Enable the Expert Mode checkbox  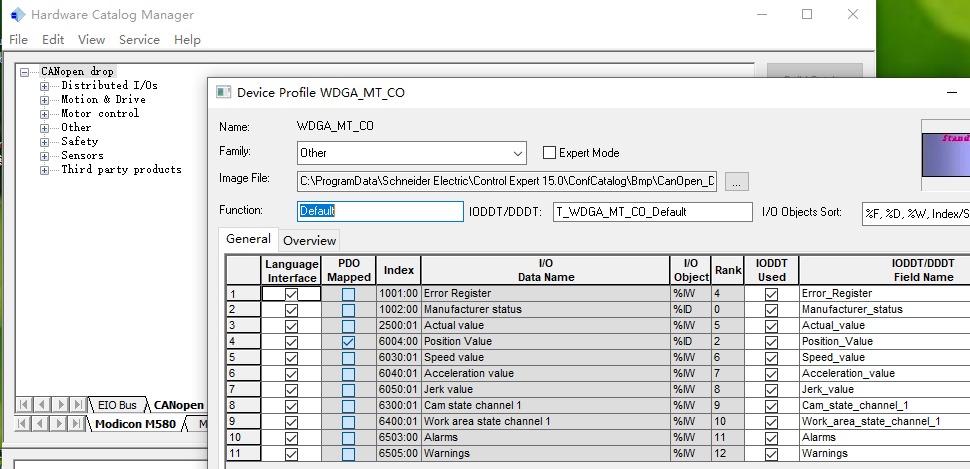click(x=549, y=152)
